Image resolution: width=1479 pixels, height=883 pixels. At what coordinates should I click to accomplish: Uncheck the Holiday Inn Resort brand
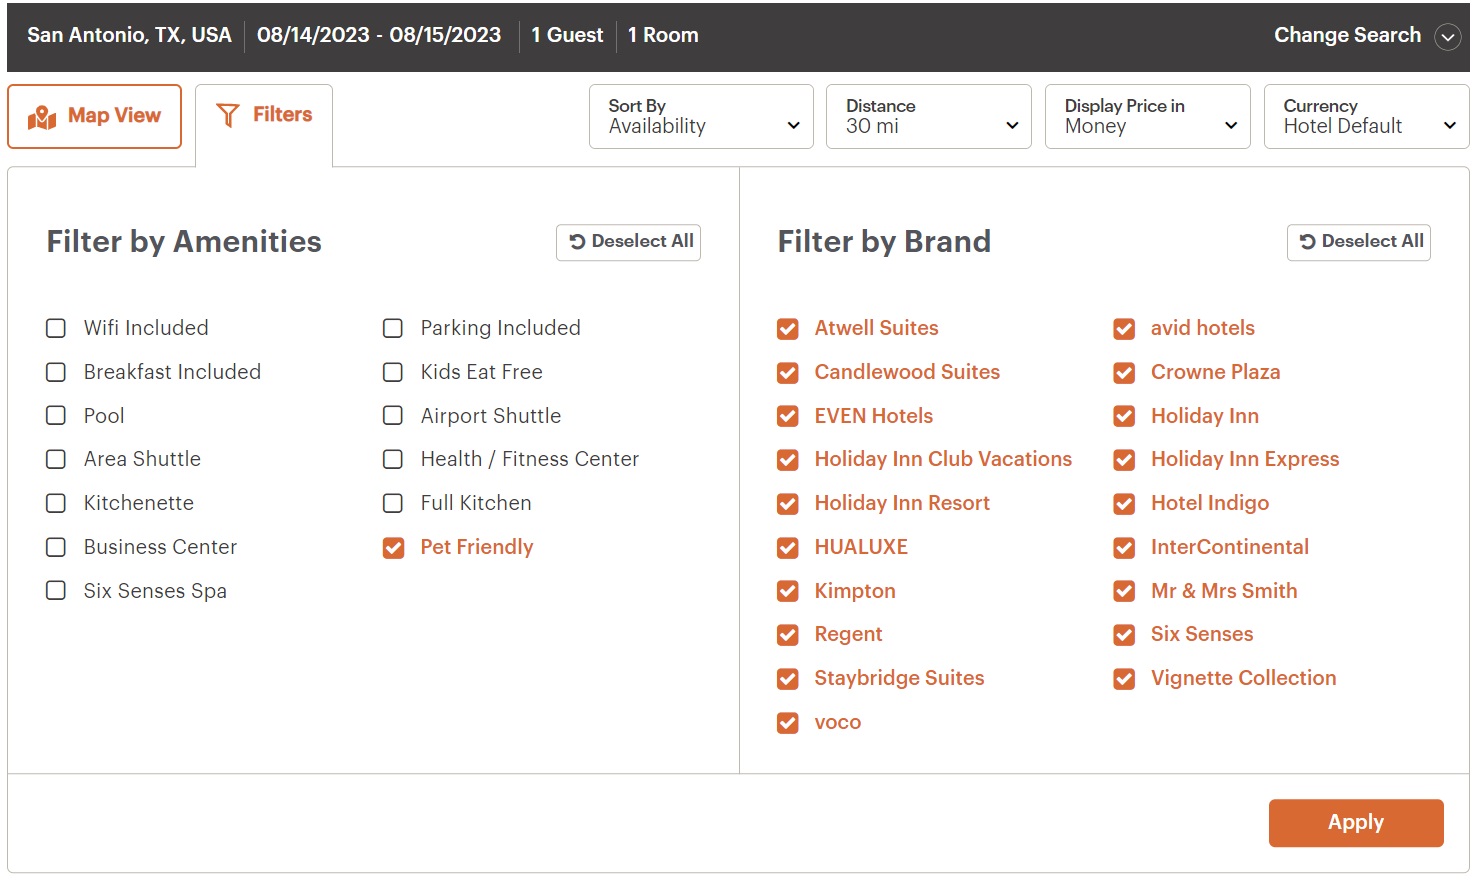pyautogui.click(x=788, y=504)
